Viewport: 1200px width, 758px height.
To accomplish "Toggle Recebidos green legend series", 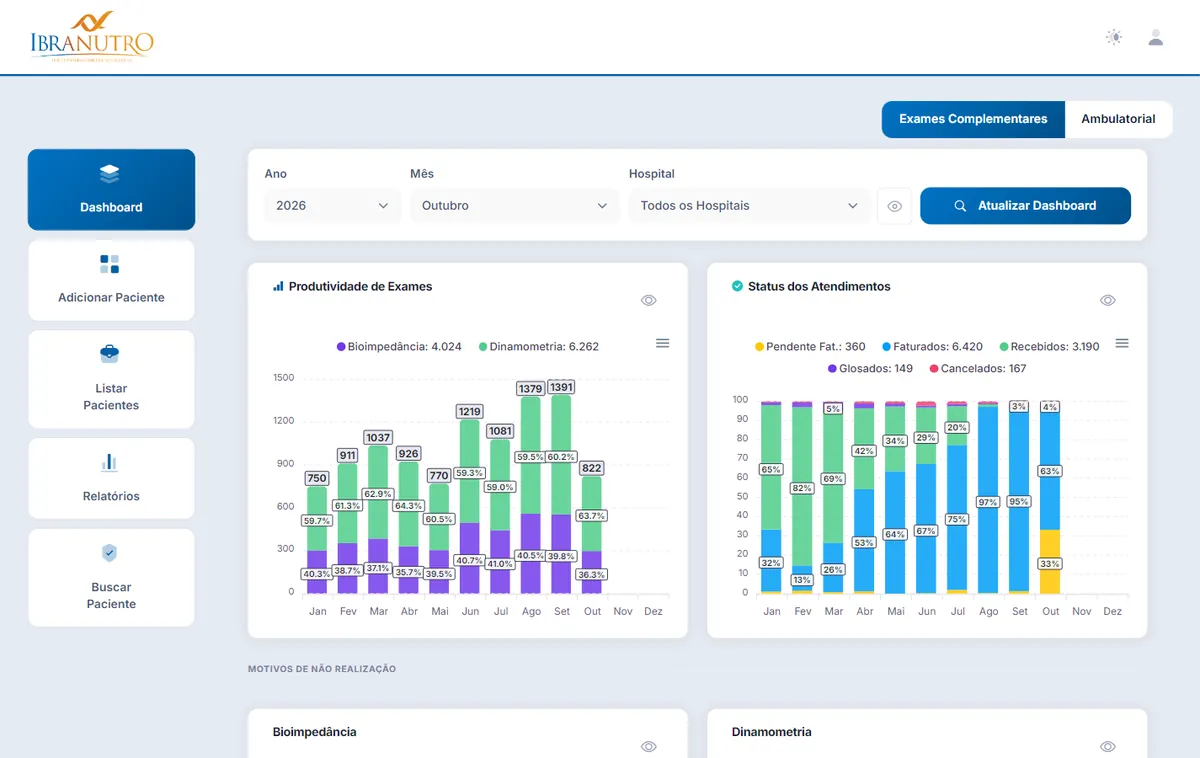I will point(1049,347).
